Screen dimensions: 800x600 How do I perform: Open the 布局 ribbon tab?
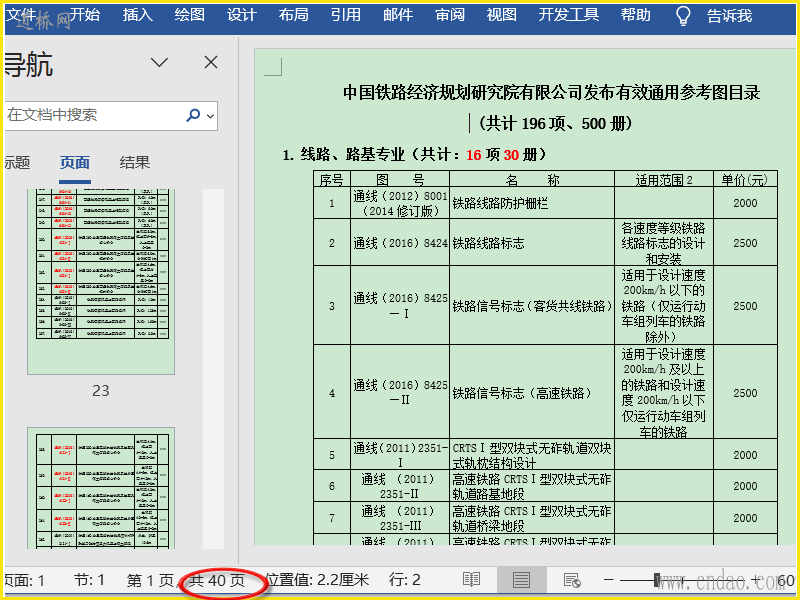[x=293, y=15]
